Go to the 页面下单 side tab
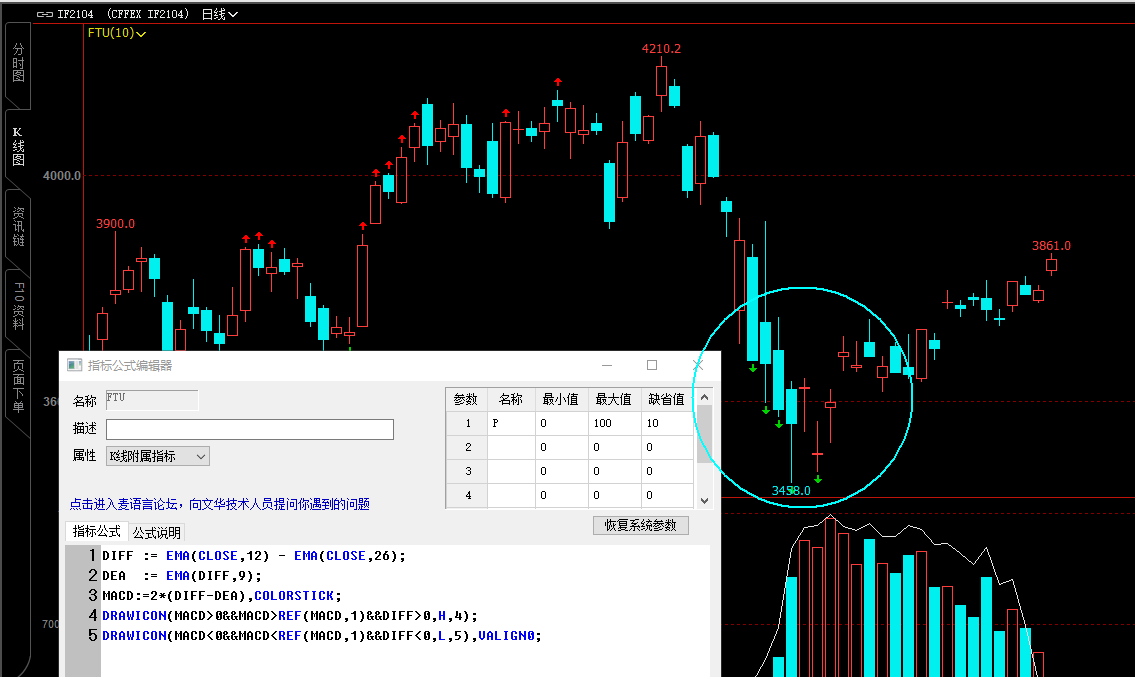This screenshot has width=1135, height=677. point(18,387)
